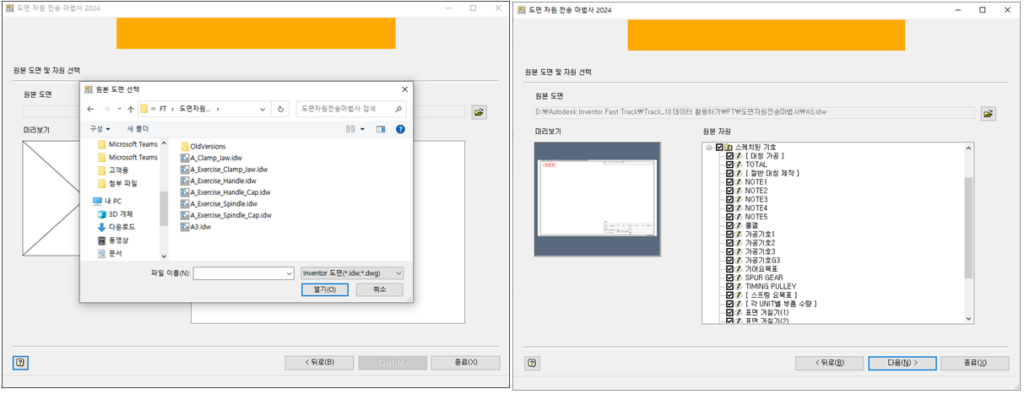Open help icon in wizard showing resource tree

[532, 363]
